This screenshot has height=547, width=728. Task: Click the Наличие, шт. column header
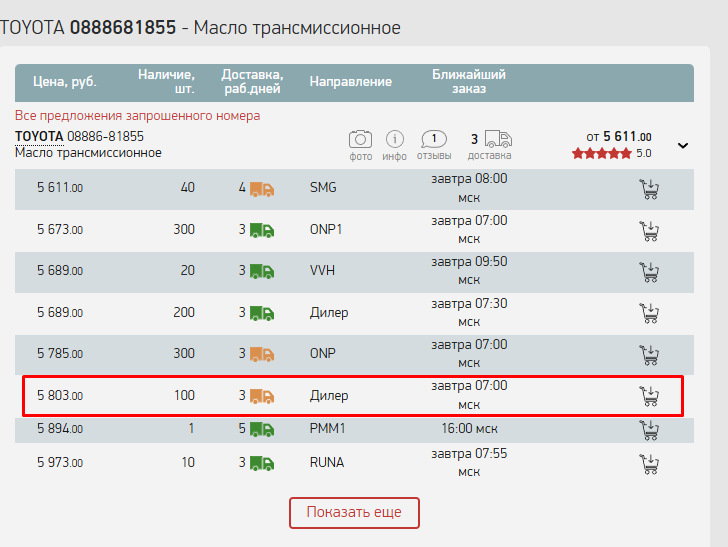tap(166, 81)
